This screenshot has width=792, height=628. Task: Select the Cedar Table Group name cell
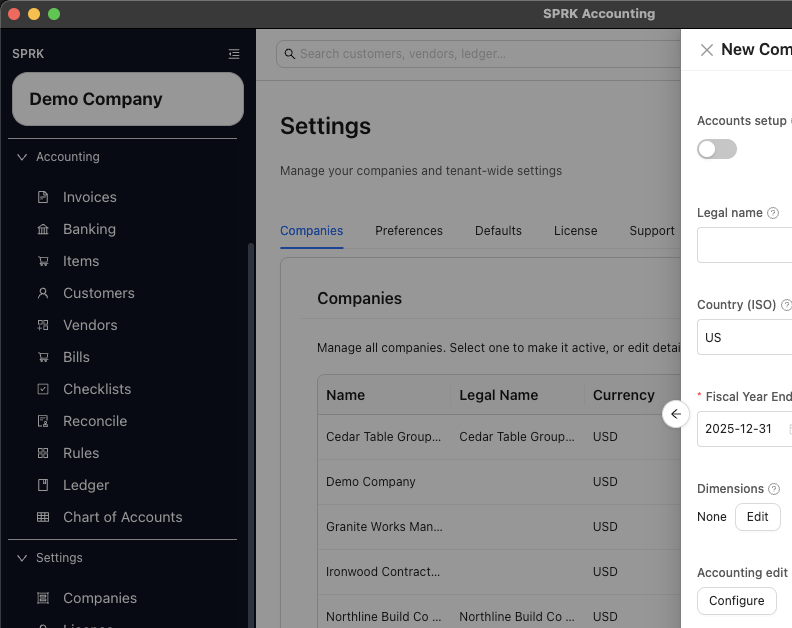click(383, 437)
